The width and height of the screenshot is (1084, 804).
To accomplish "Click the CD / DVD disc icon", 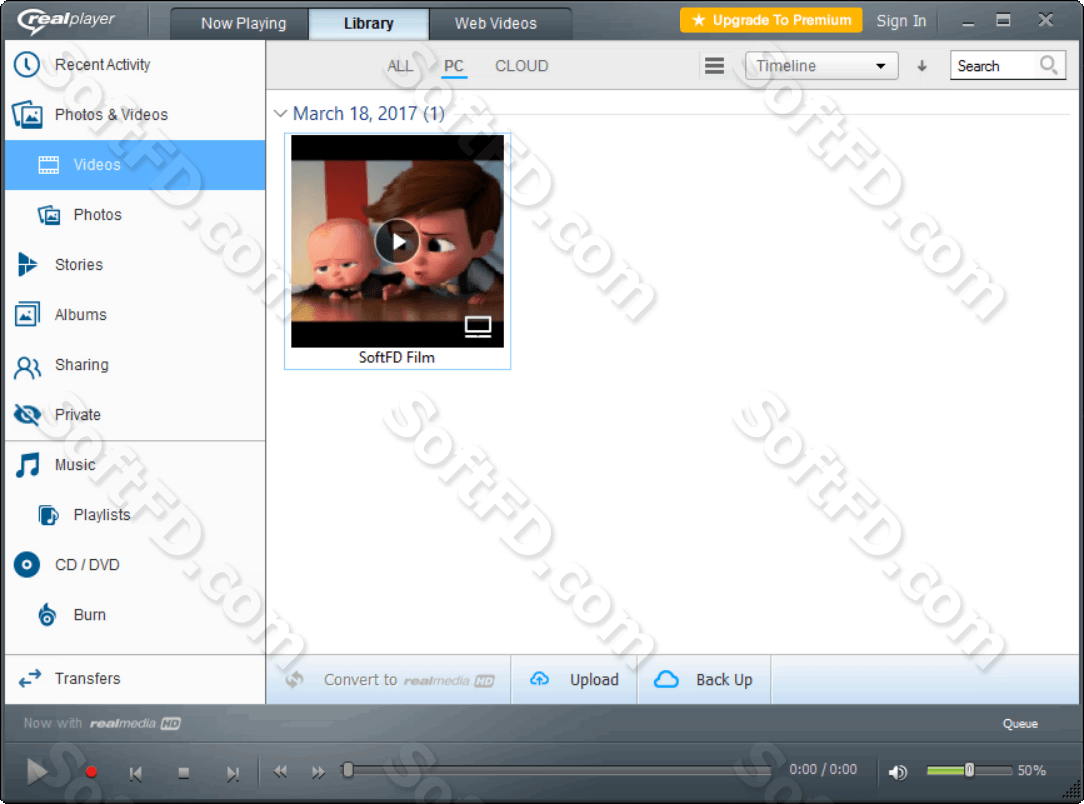I will point(27,565).
